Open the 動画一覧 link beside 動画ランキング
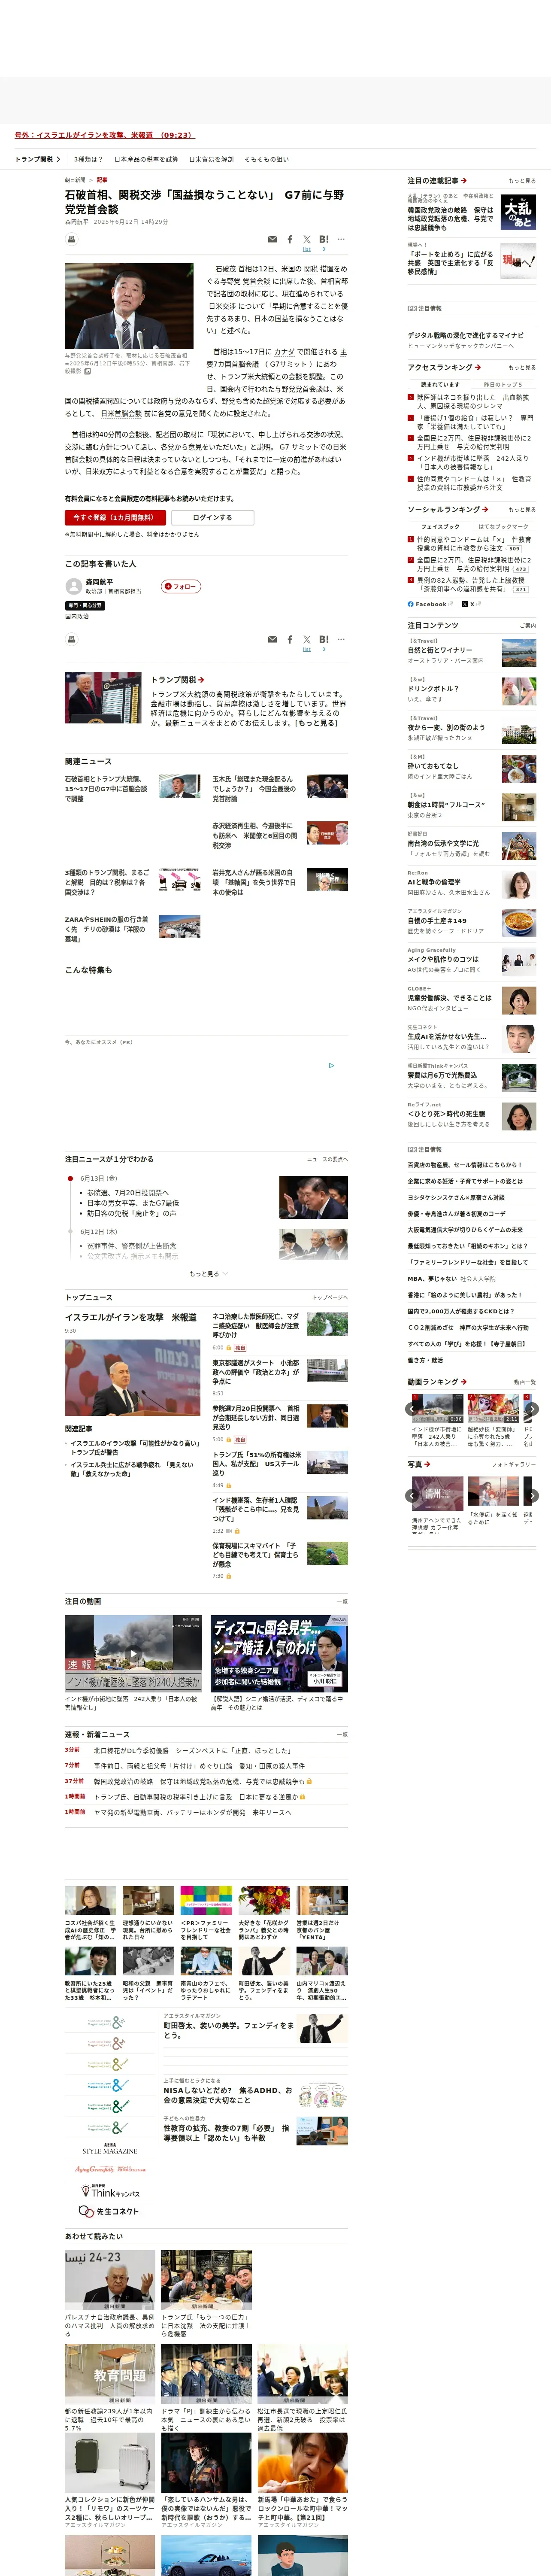This screenshot has height=2576, width=551. (525, 1382)
